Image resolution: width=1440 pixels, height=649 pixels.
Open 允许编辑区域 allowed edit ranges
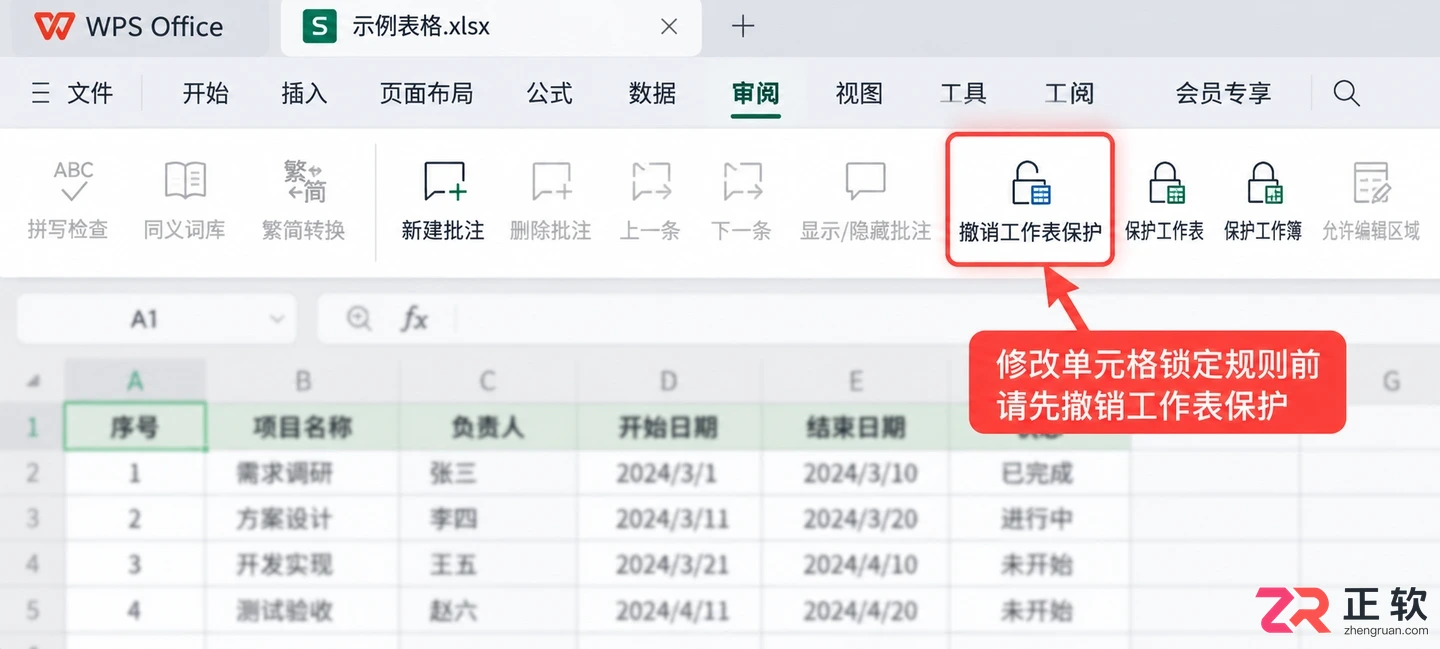click(1371, 201)
